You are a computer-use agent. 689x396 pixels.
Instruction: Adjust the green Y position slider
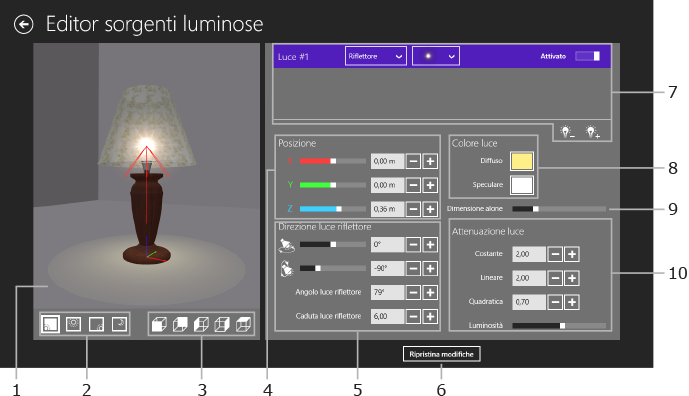click(333, 185)
